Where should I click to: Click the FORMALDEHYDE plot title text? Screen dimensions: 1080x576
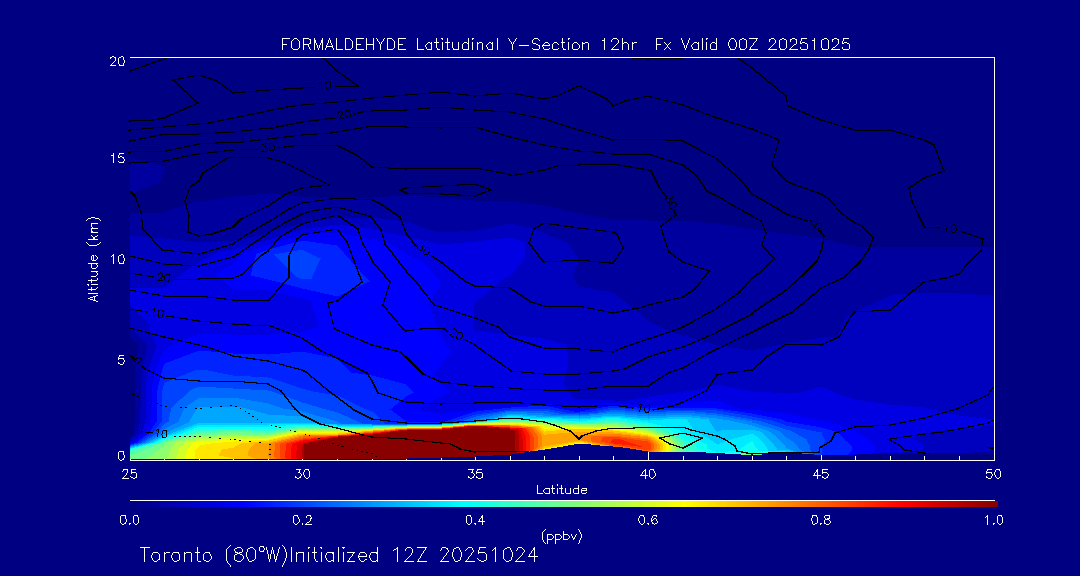point(565,45)
